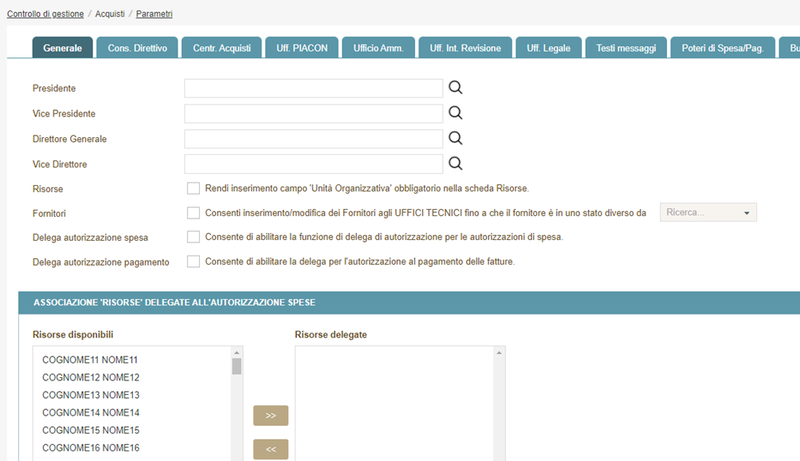Open the Poteri di Spesa/Pag. tab
Image resolution: width=800 pixels, height=461 pixels.
click(722, 48)
